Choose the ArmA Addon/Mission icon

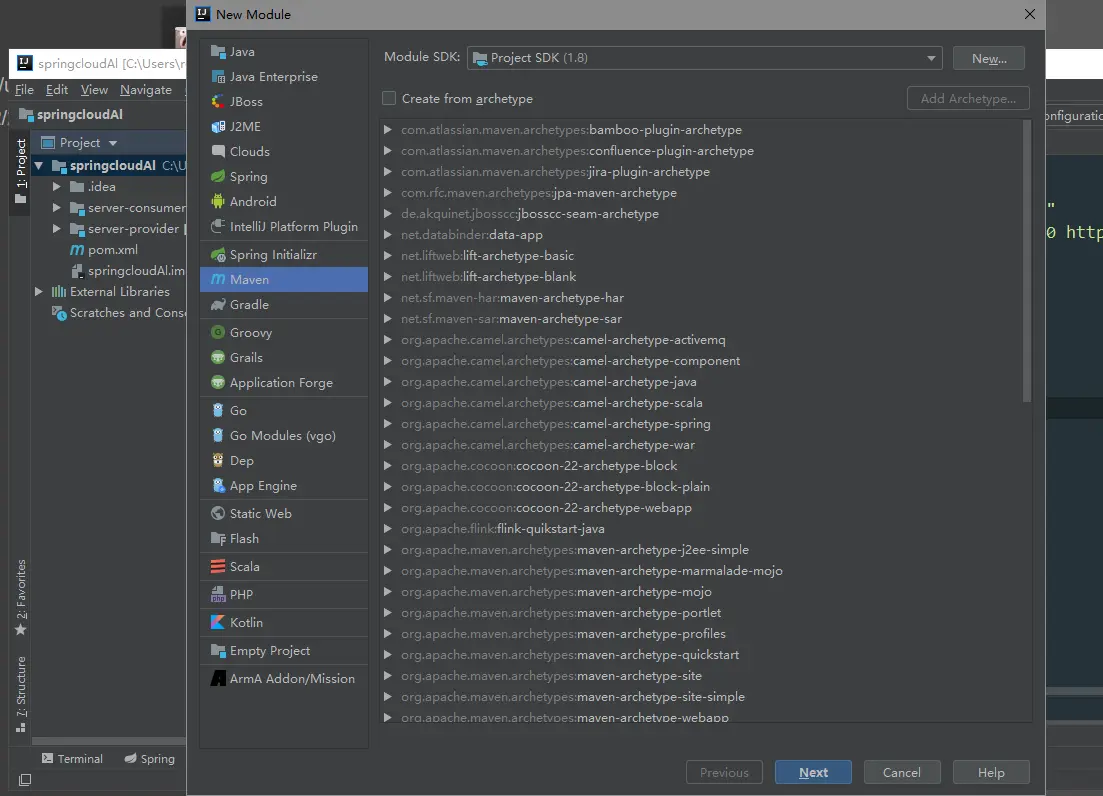coord(218,679)
